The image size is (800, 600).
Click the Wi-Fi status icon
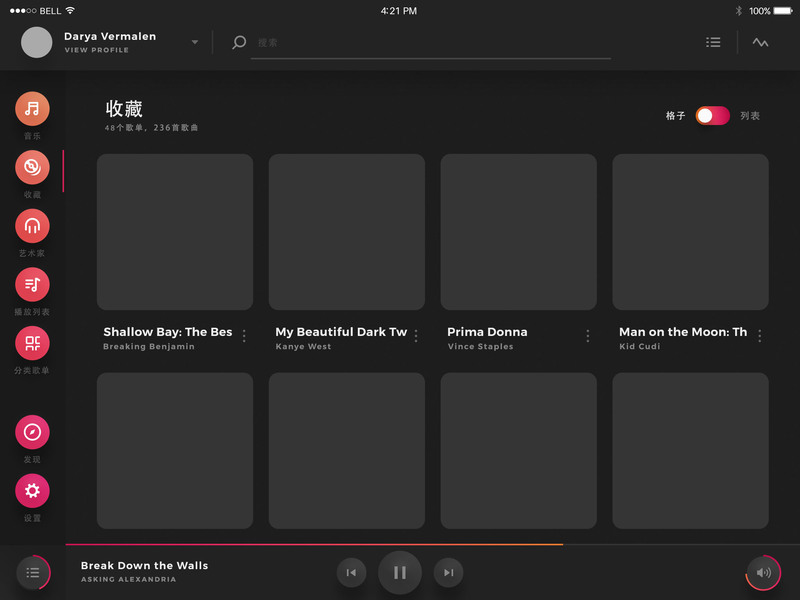pyautogui.click(x=70, y=10)
